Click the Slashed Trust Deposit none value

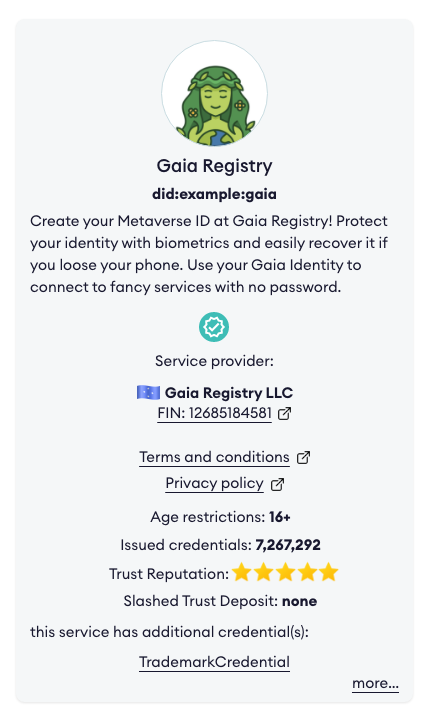(x=299, y=601)
